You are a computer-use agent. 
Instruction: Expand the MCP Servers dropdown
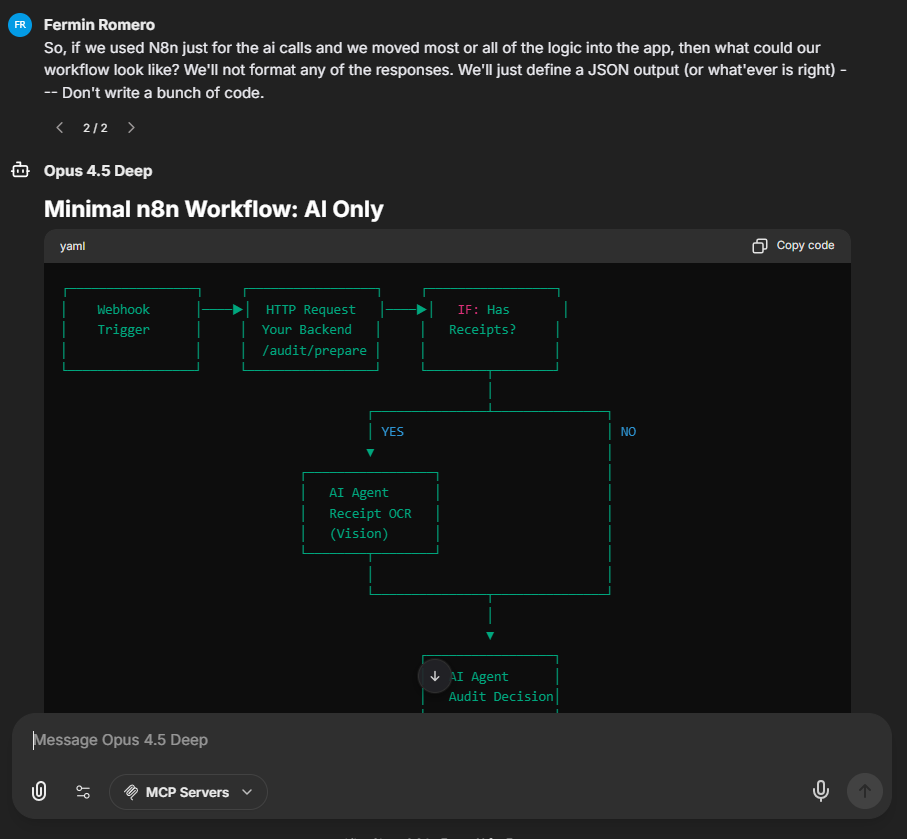[x=188, y=792]
